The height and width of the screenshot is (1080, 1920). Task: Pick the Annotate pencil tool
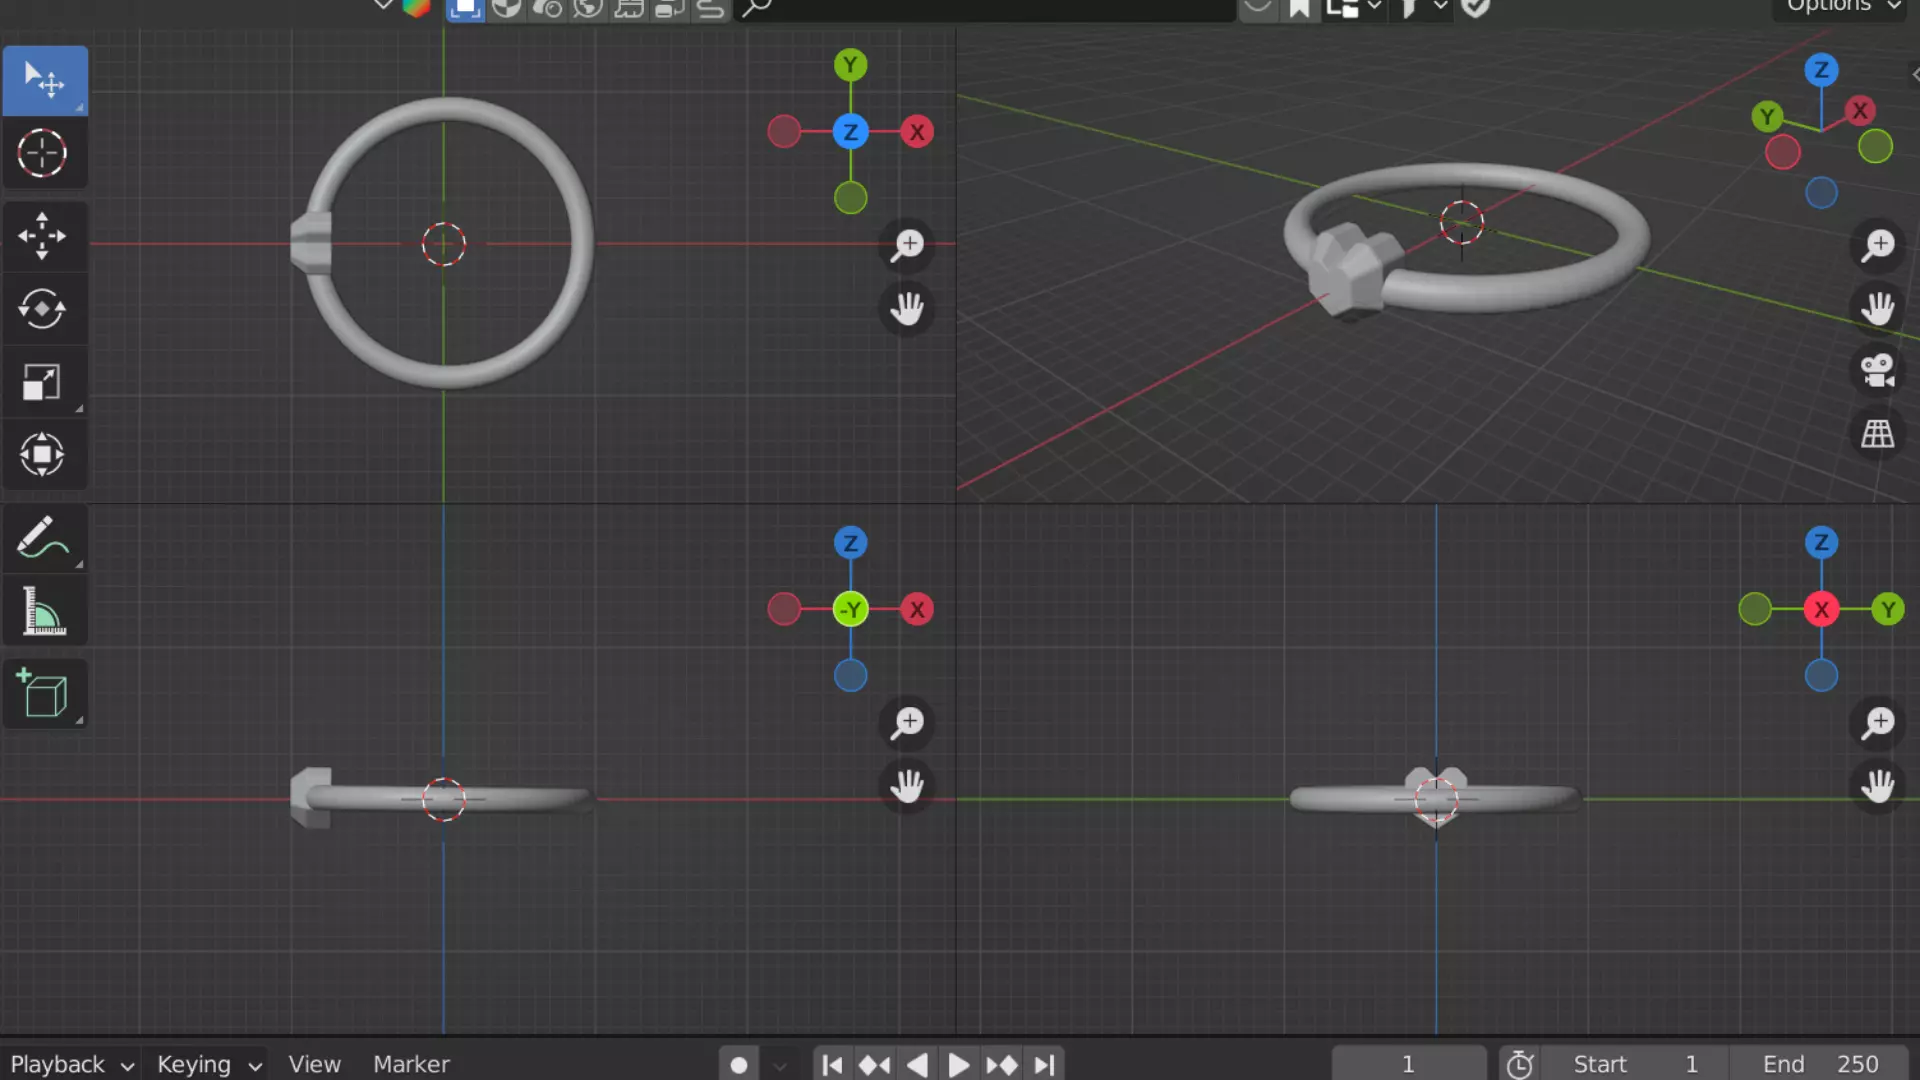point(42,538)
